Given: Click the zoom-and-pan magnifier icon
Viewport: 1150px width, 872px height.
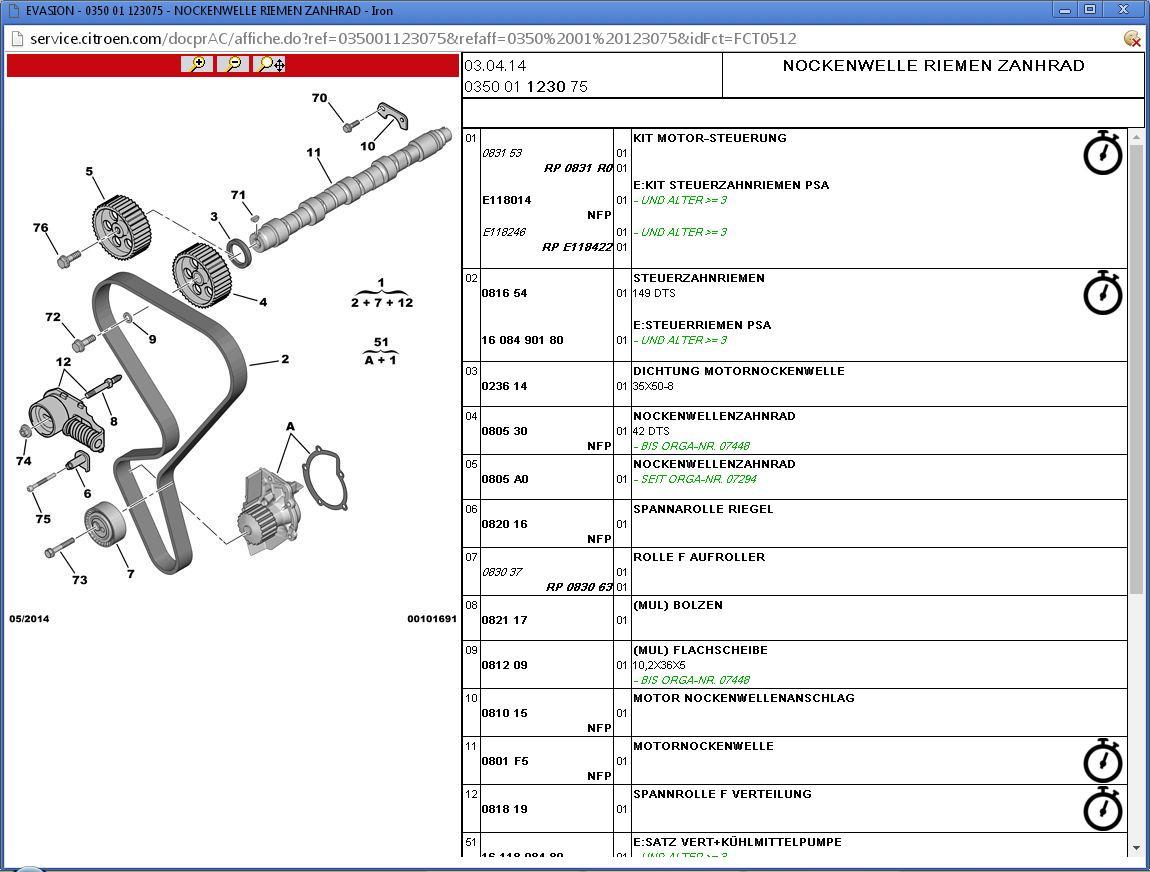Looking at the screenshot, I should point(270,65).
